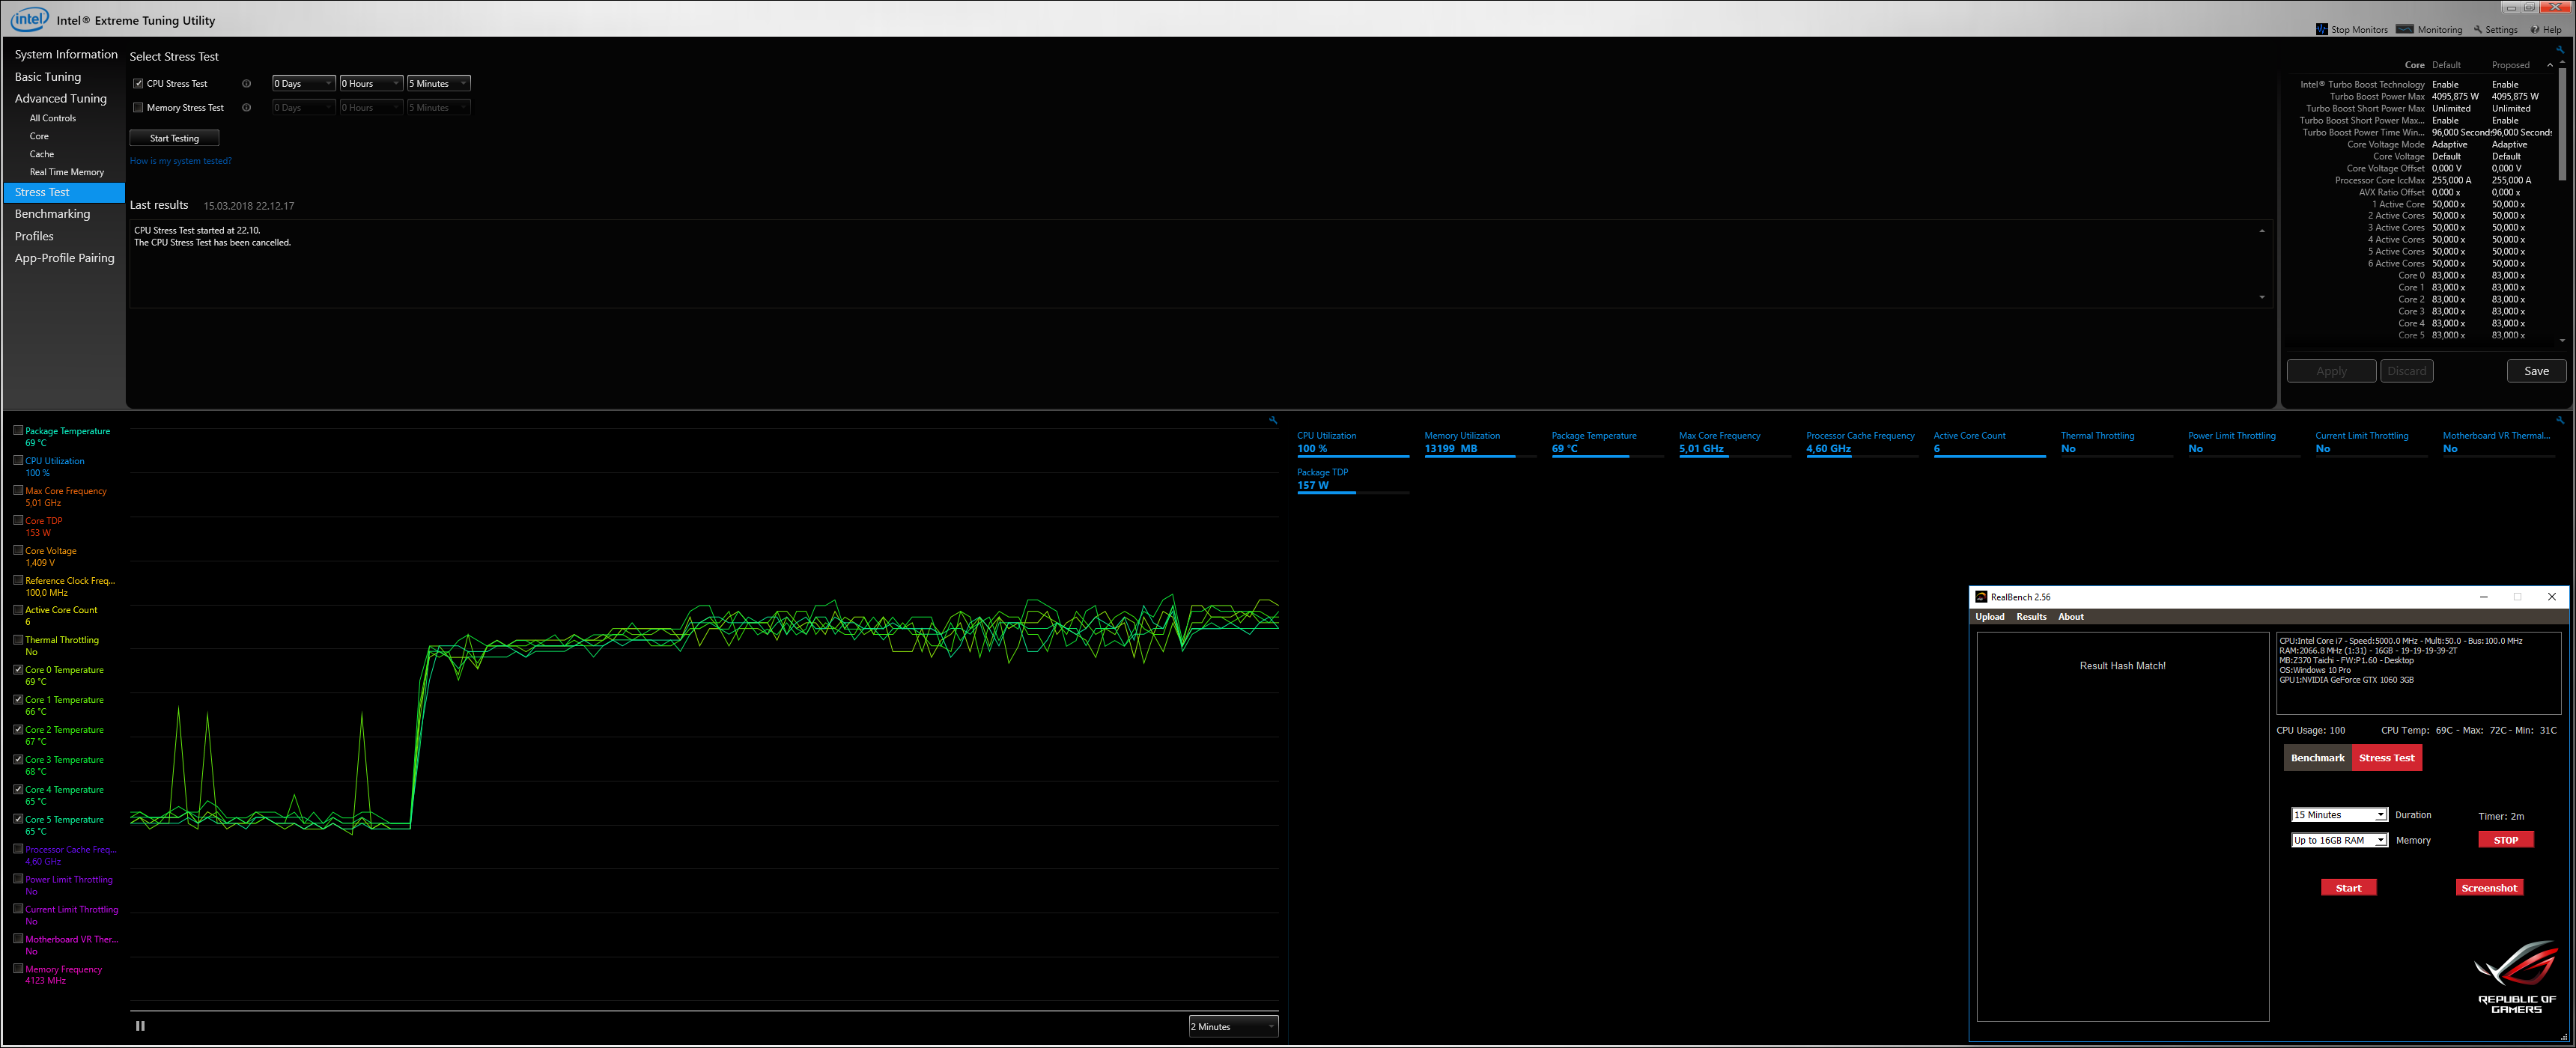Switch to RealBench Benchmark tab
2576x1048 pixels.
click(2317, 757)
